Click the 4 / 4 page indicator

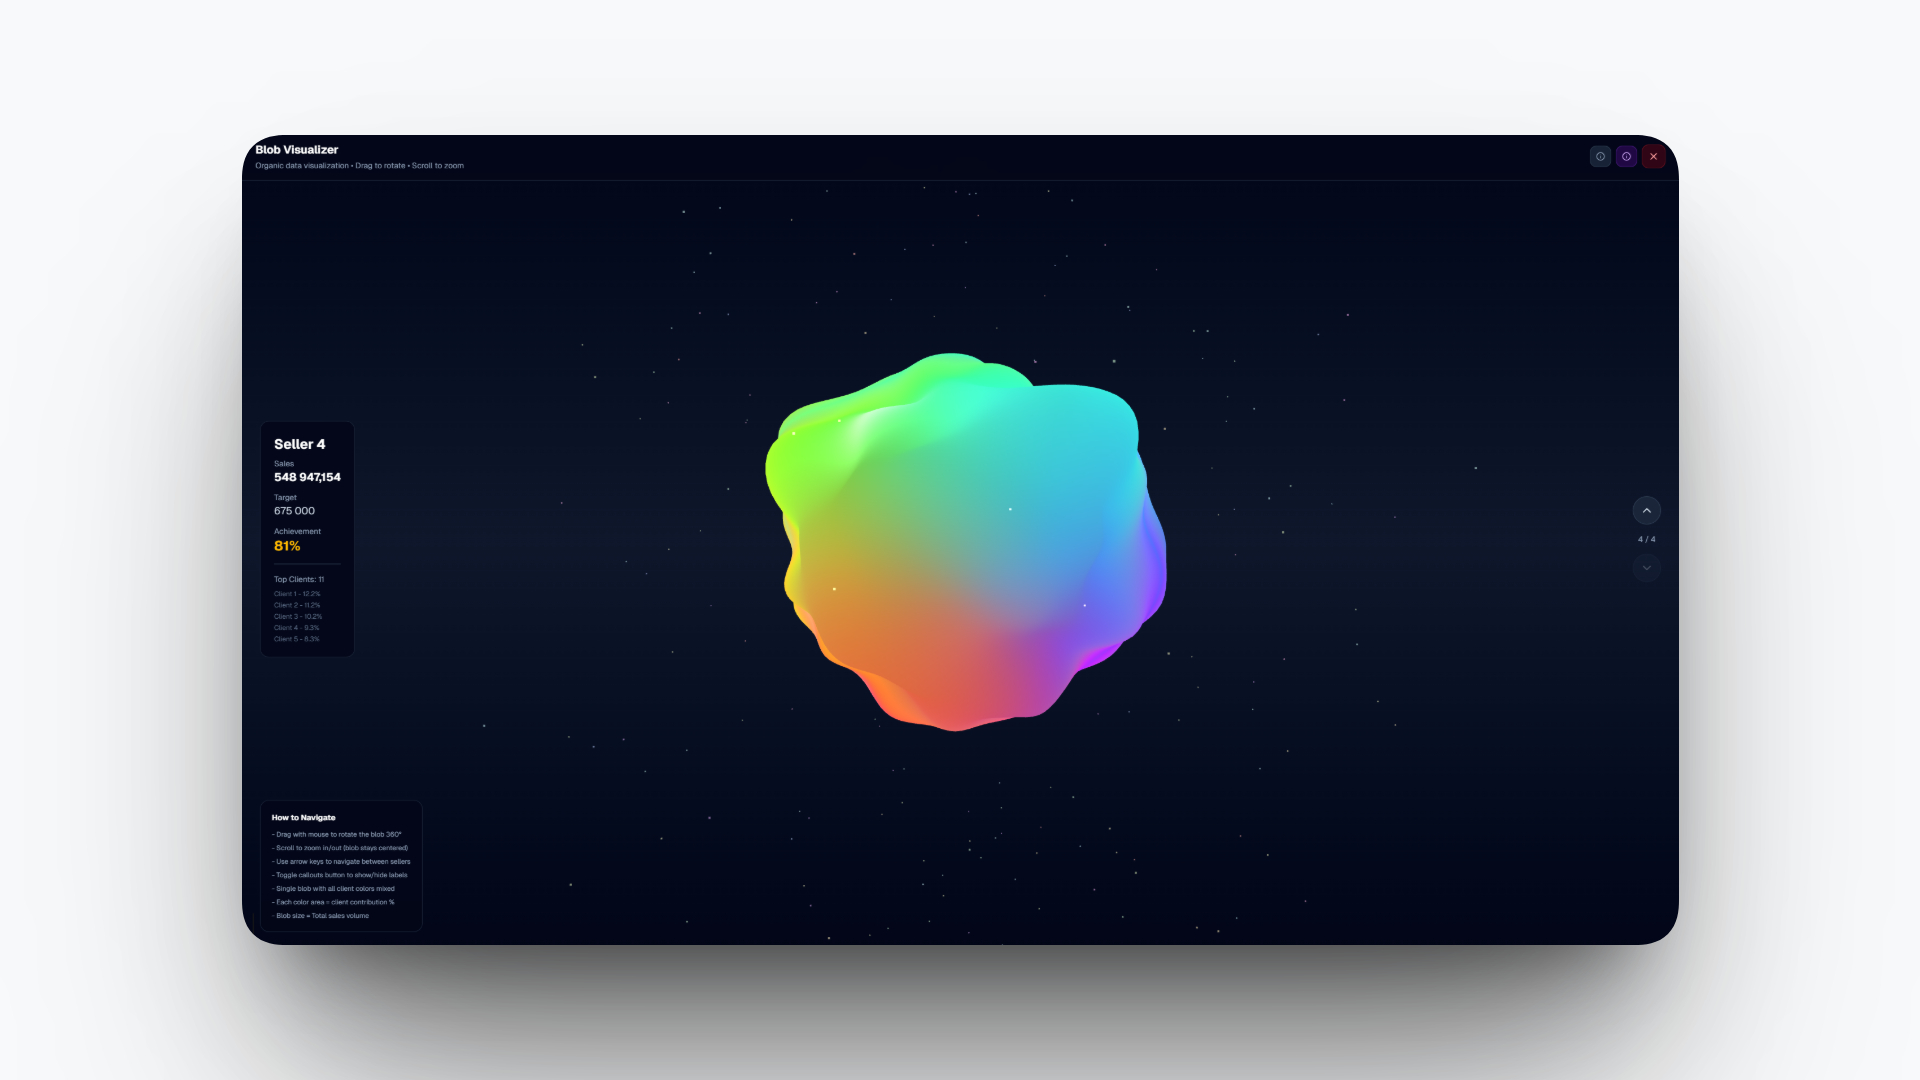pos(1646,539)
